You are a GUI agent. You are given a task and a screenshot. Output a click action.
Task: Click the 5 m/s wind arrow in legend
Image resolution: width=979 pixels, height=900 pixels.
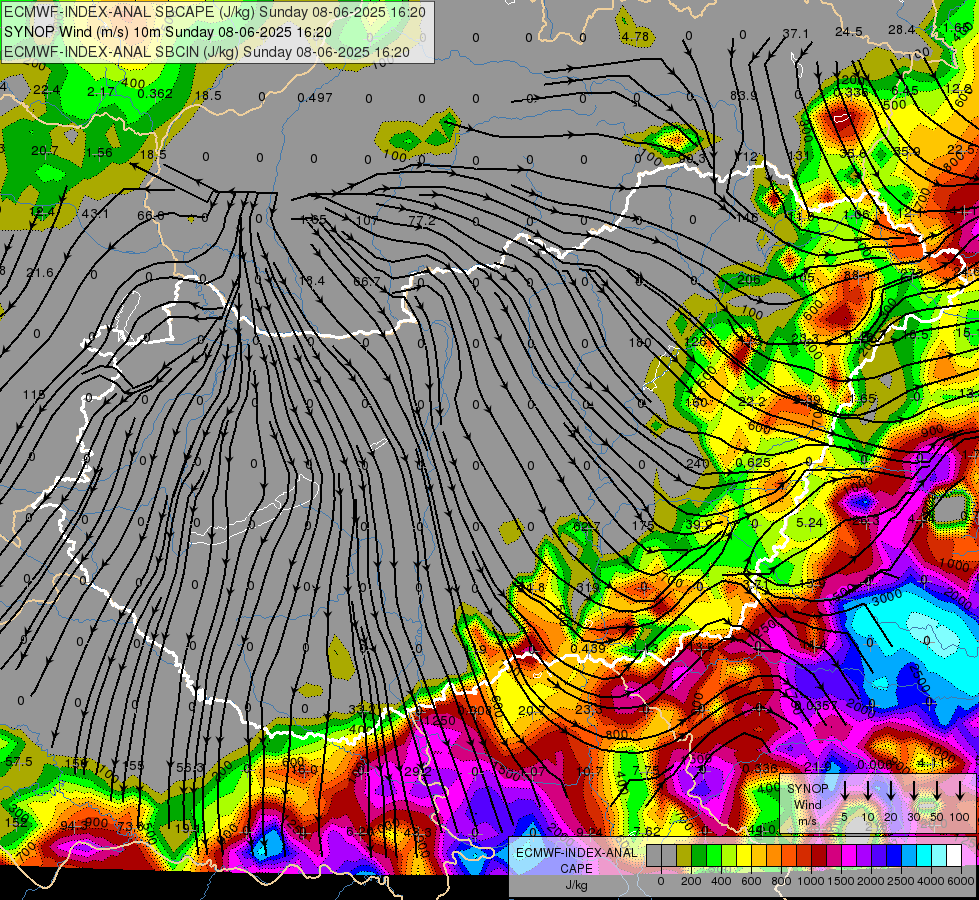tap(844, 791)
